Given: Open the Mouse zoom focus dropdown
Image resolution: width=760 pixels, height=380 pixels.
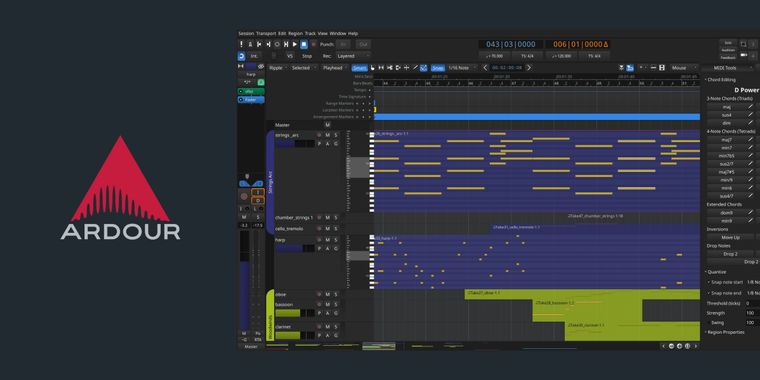Looking at the screenshot, I should click(x=684, y=68).
